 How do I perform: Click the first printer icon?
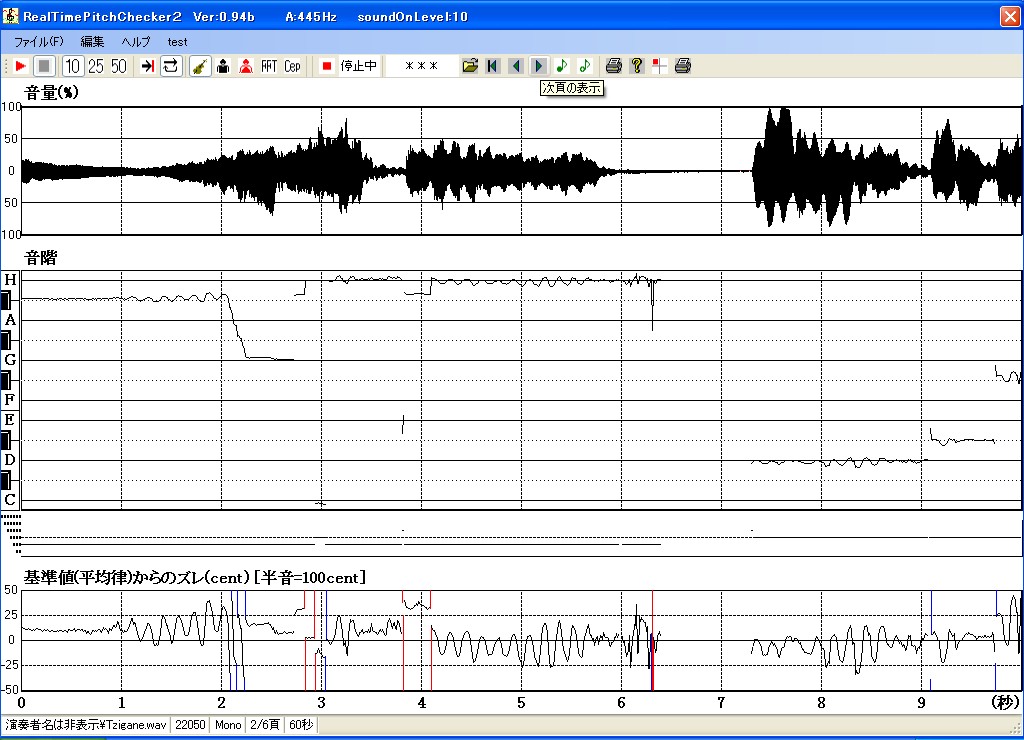(x=613, y=66)
